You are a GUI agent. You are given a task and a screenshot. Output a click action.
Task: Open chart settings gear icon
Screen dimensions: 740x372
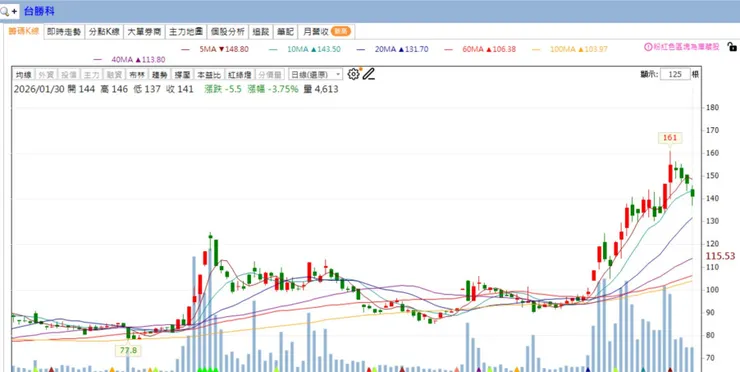click(x=353, y=74)
